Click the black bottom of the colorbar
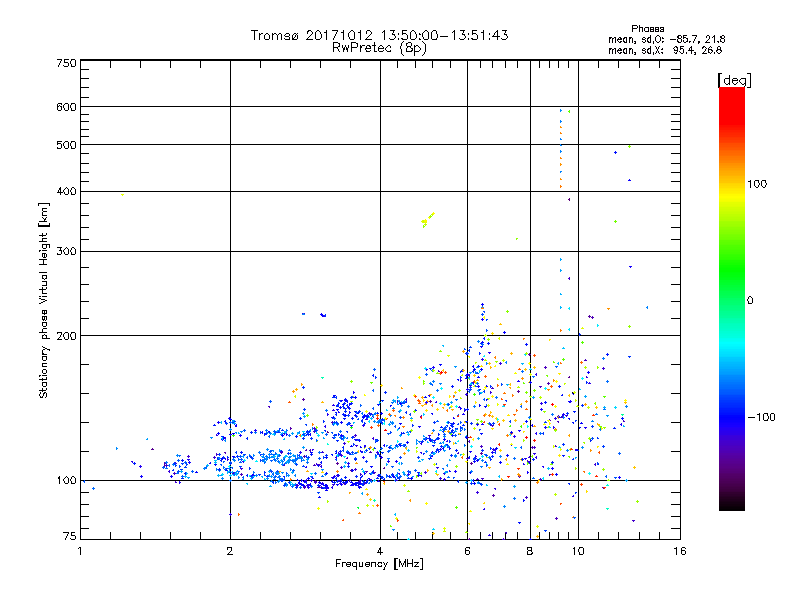 click(x=732, y=503)
